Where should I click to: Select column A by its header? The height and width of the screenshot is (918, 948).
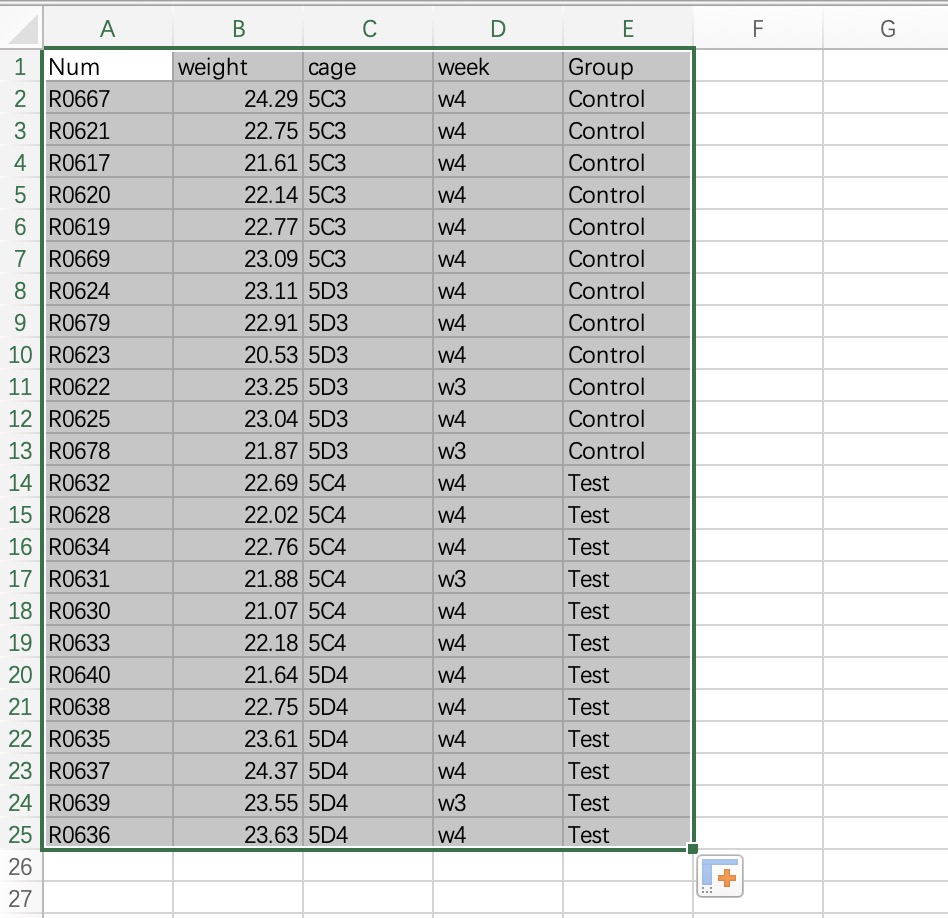108,30
